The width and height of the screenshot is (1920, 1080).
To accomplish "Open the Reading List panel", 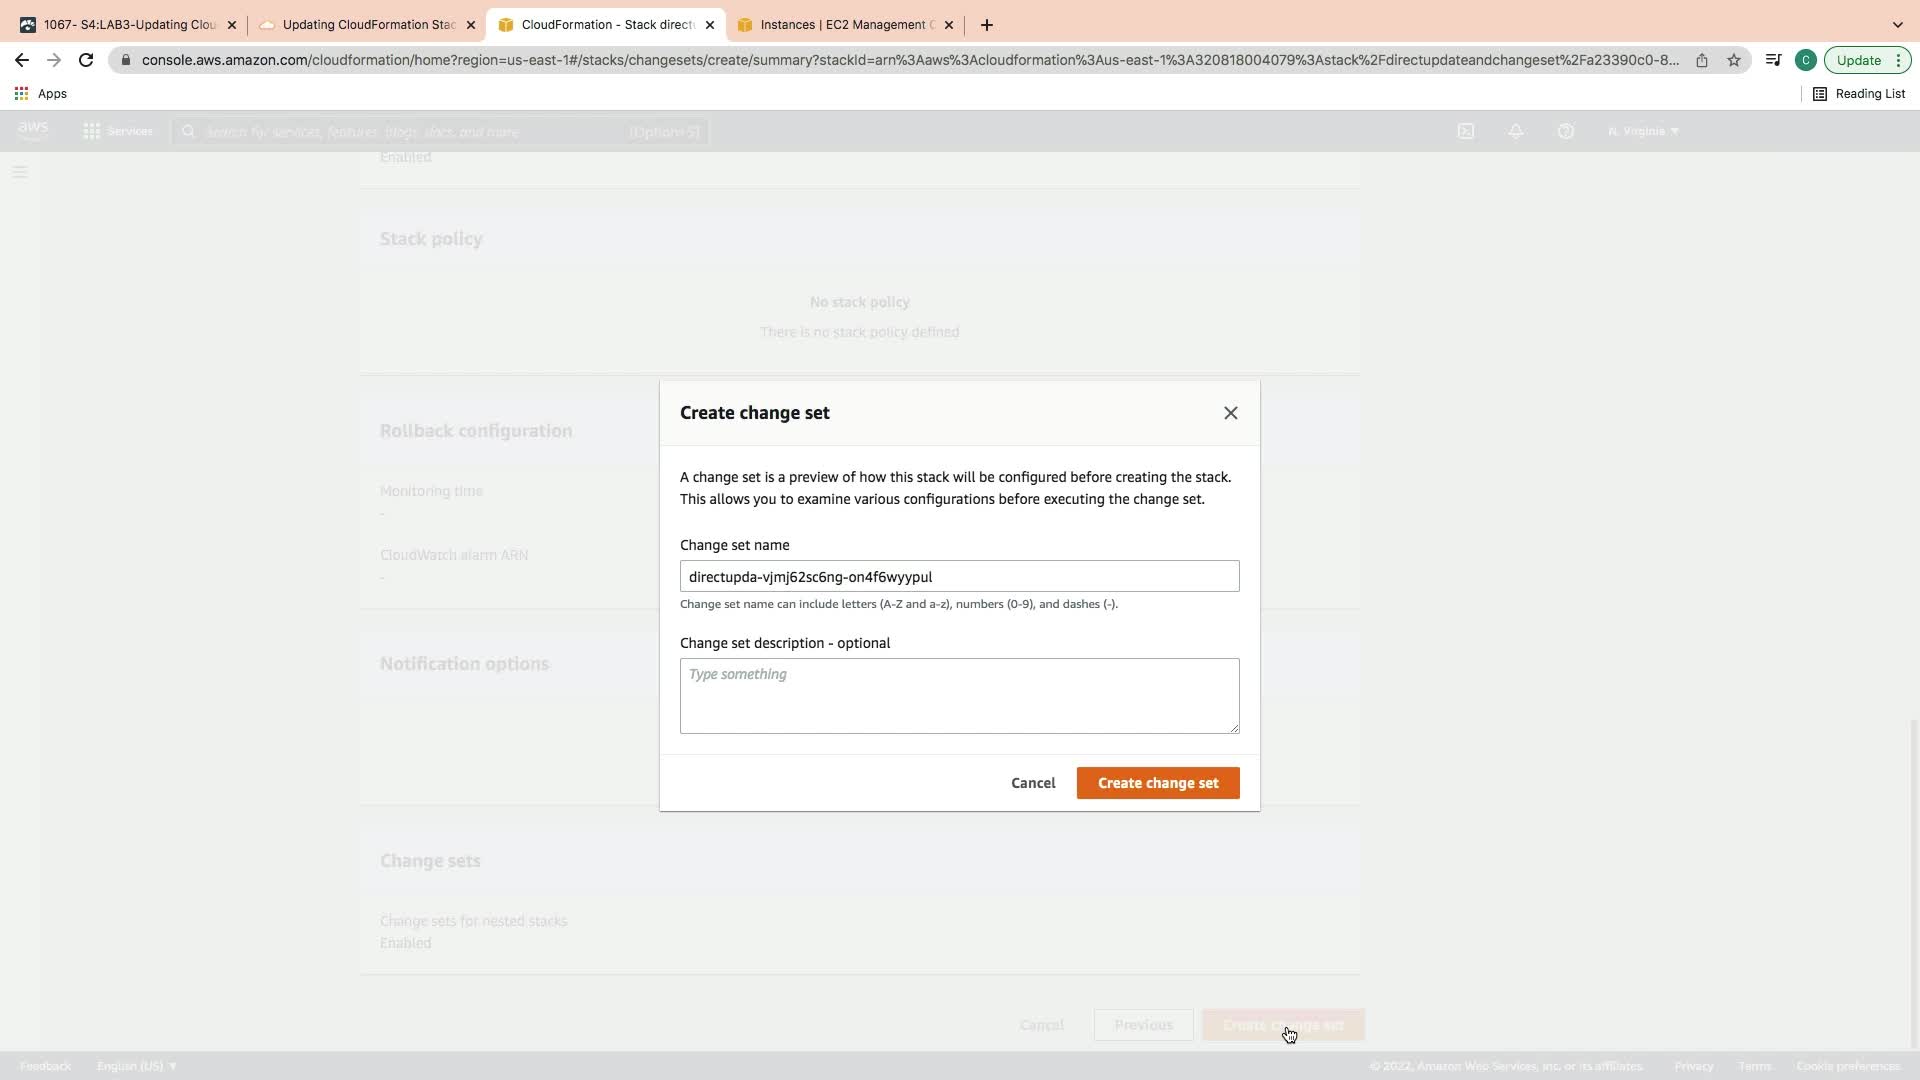I will coord(1858,93).
